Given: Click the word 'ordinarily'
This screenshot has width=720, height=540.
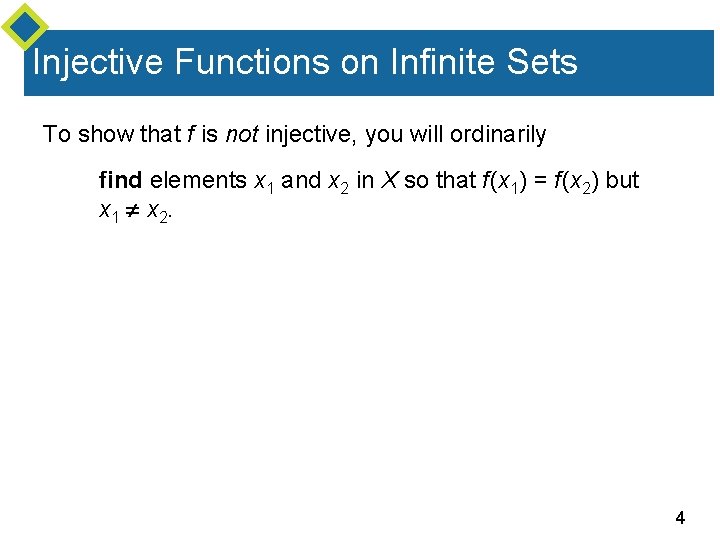Looking at the screenshot, I should pos(498,135).
